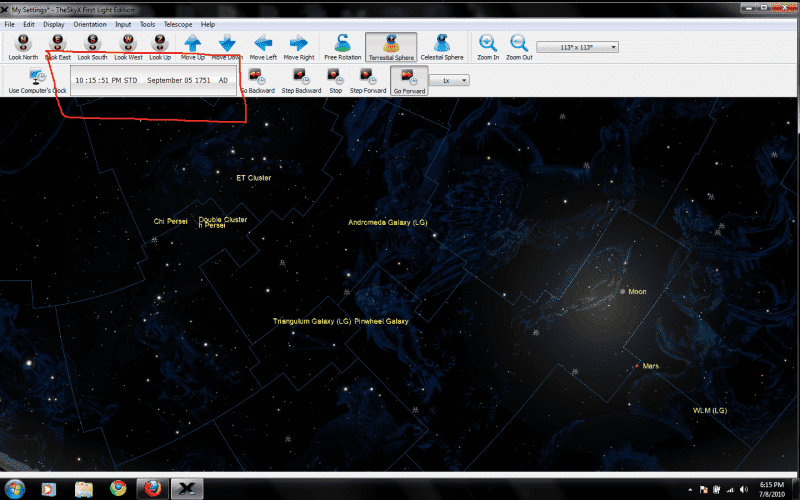Viewport: 800px width, 500px height.
Task: Open the Orientation menu
Action: 90,23
